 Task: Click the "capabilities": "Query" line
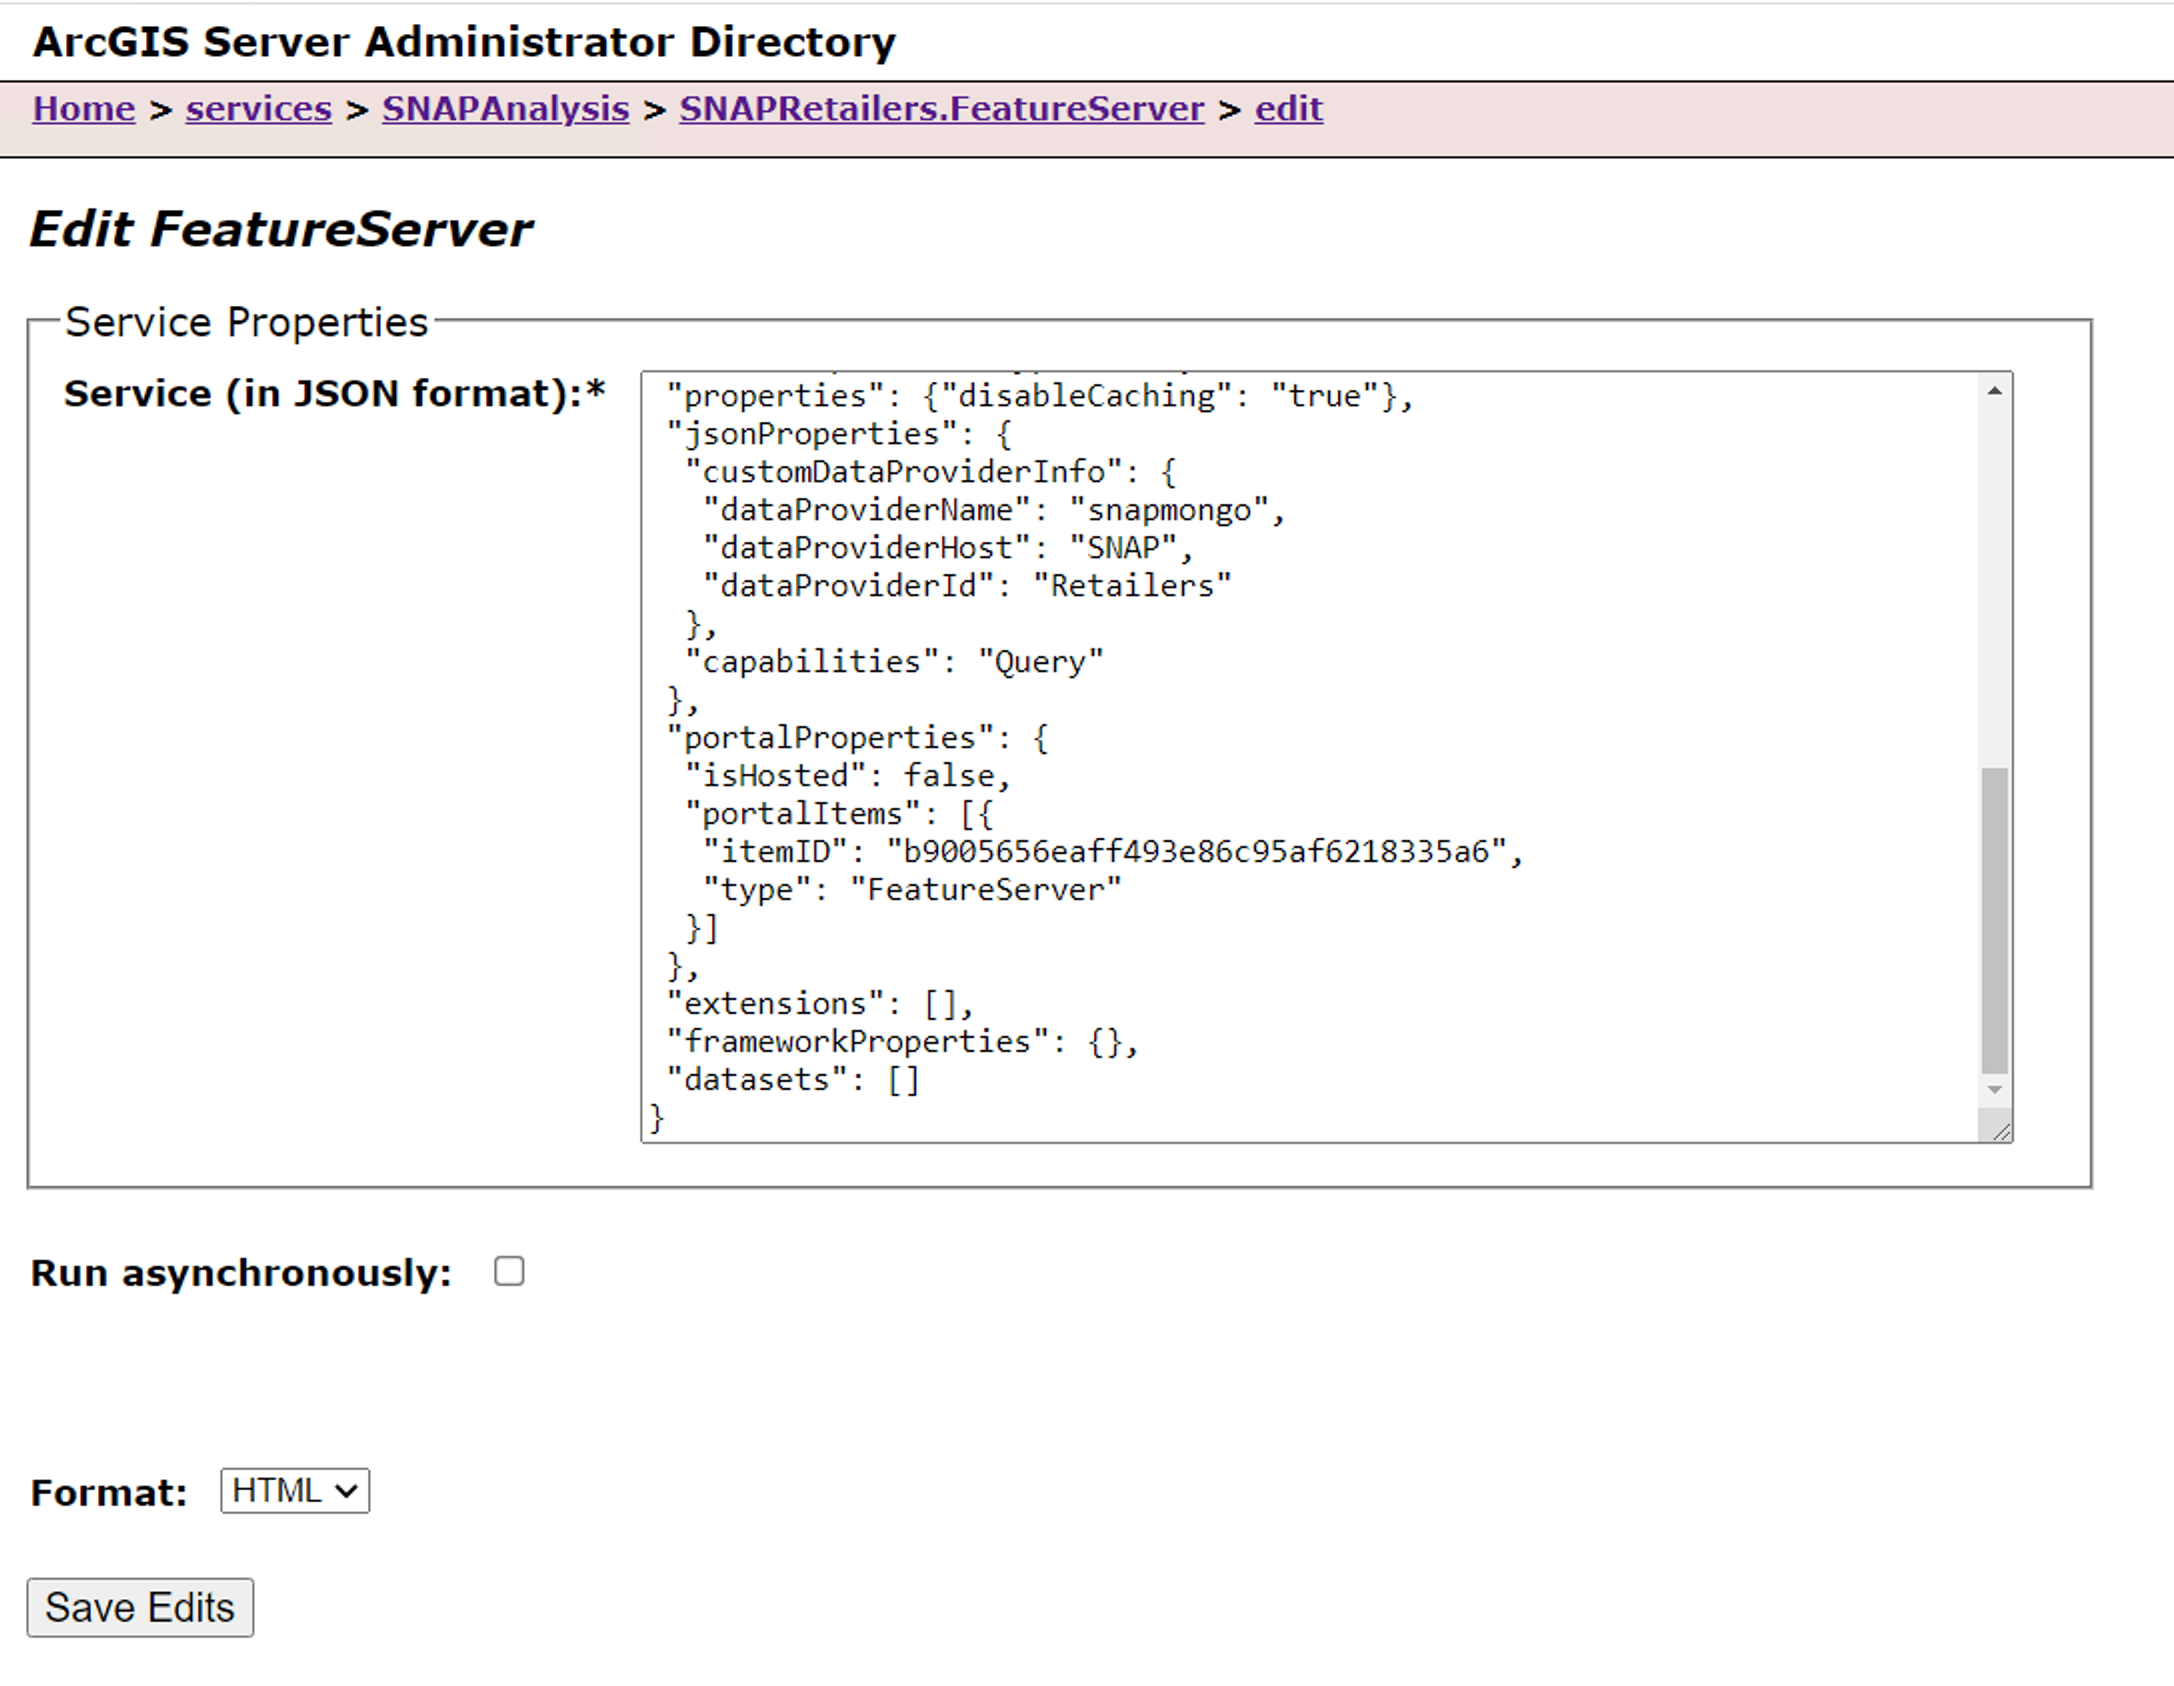click(x=894, y=662)
